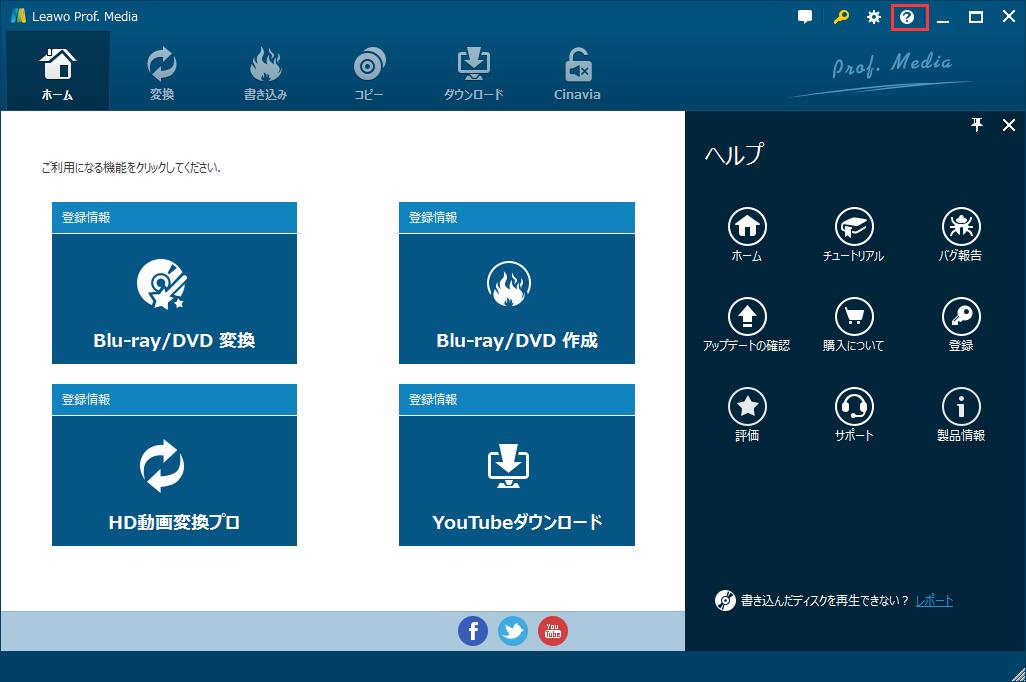Open the Twitter social icon
This screenshot has height=682, width=1026.
point(513,630)
